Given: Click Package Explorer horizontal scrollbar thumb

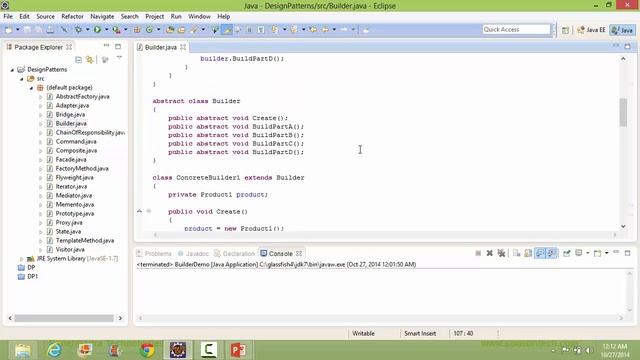Looking at the screenshot, I should [x=64, y=318].
